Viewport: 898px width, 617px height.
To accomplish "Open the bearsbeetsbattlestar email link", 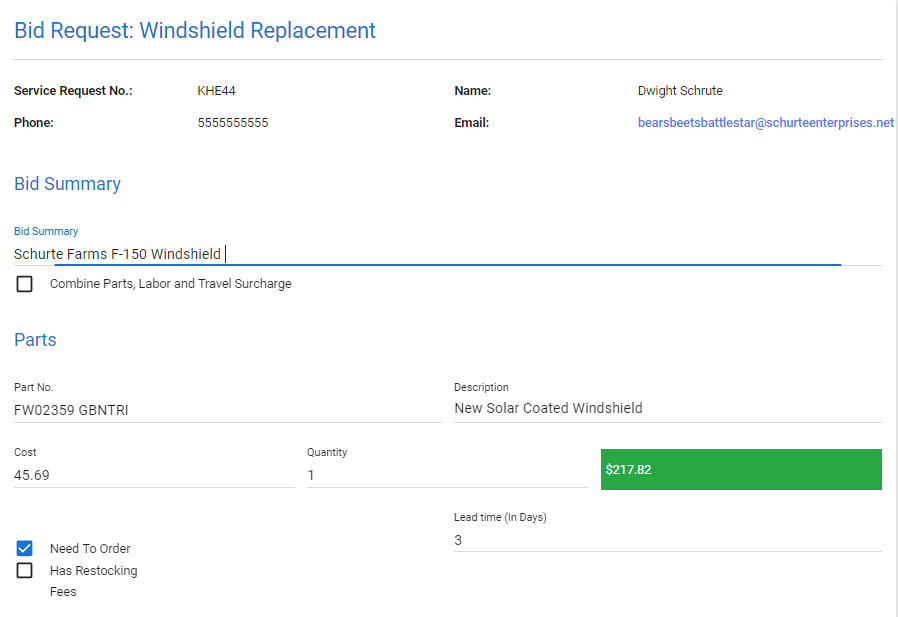I will (x=766, y=123).
